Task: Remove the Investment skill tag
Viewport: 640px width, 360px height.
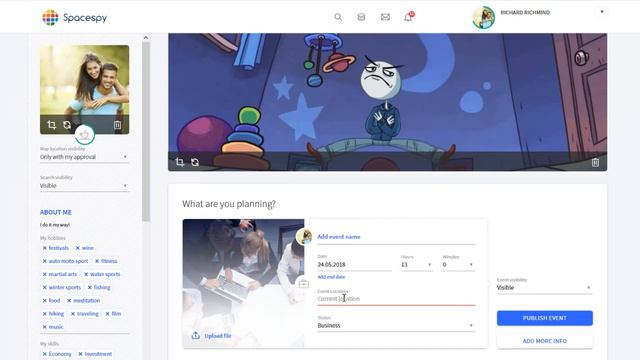Action: point(80,354)
